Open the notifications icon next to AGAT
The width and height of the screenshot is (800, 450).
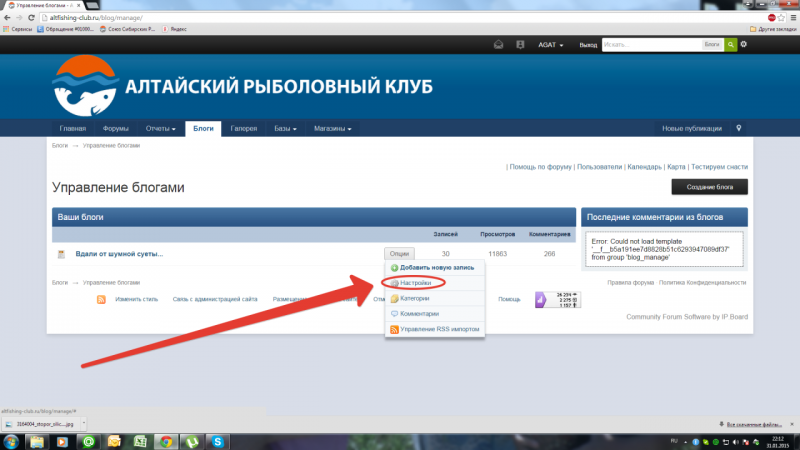pyautogui.click(x=520, y=45)
